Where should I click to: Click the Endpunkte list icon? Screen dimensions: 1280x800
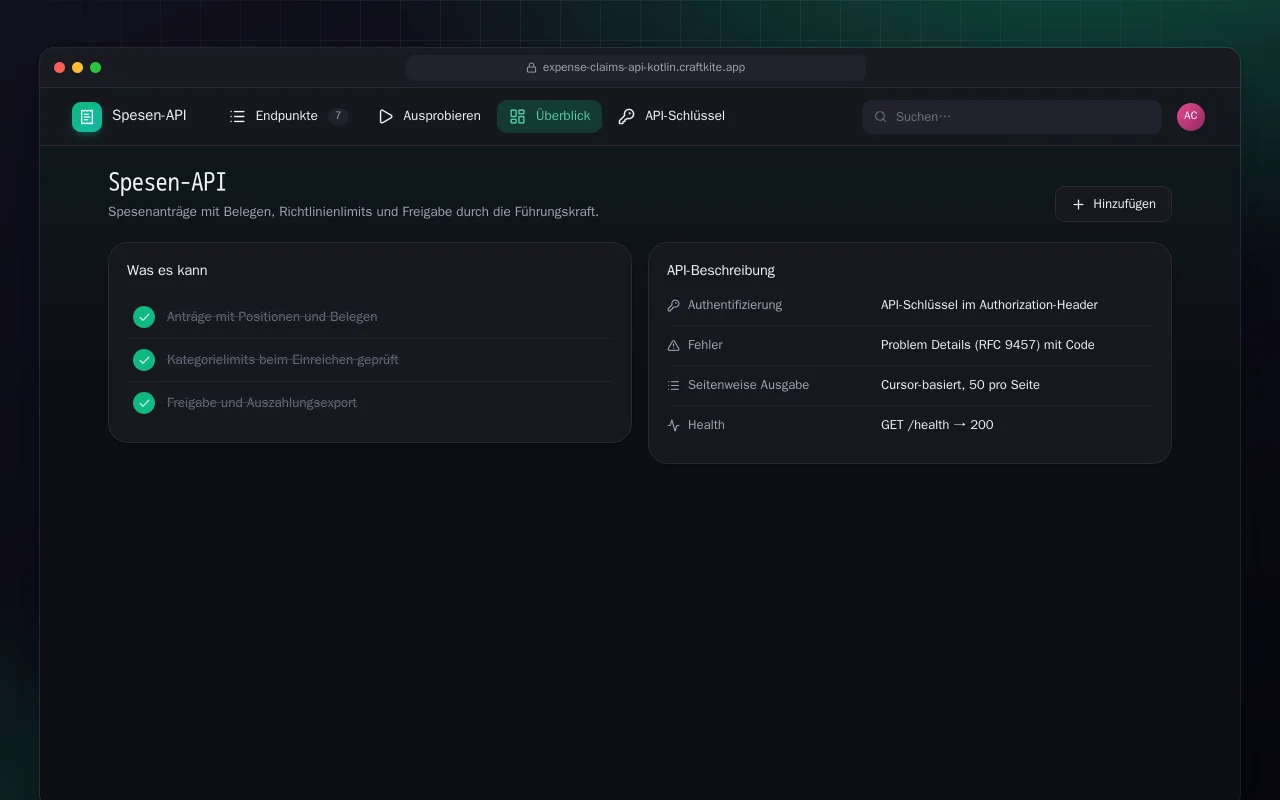click(237, 116)
